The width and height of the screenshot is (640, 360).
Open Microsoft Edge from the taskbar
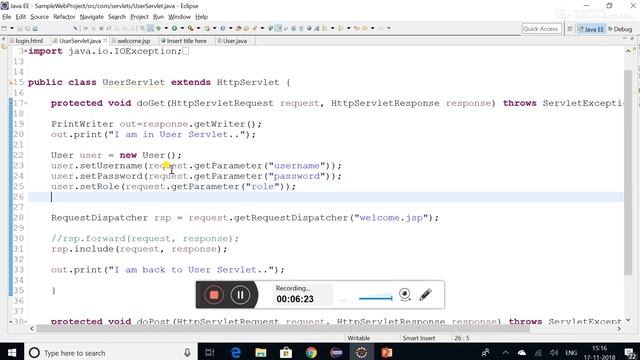[x=236, y=353]
